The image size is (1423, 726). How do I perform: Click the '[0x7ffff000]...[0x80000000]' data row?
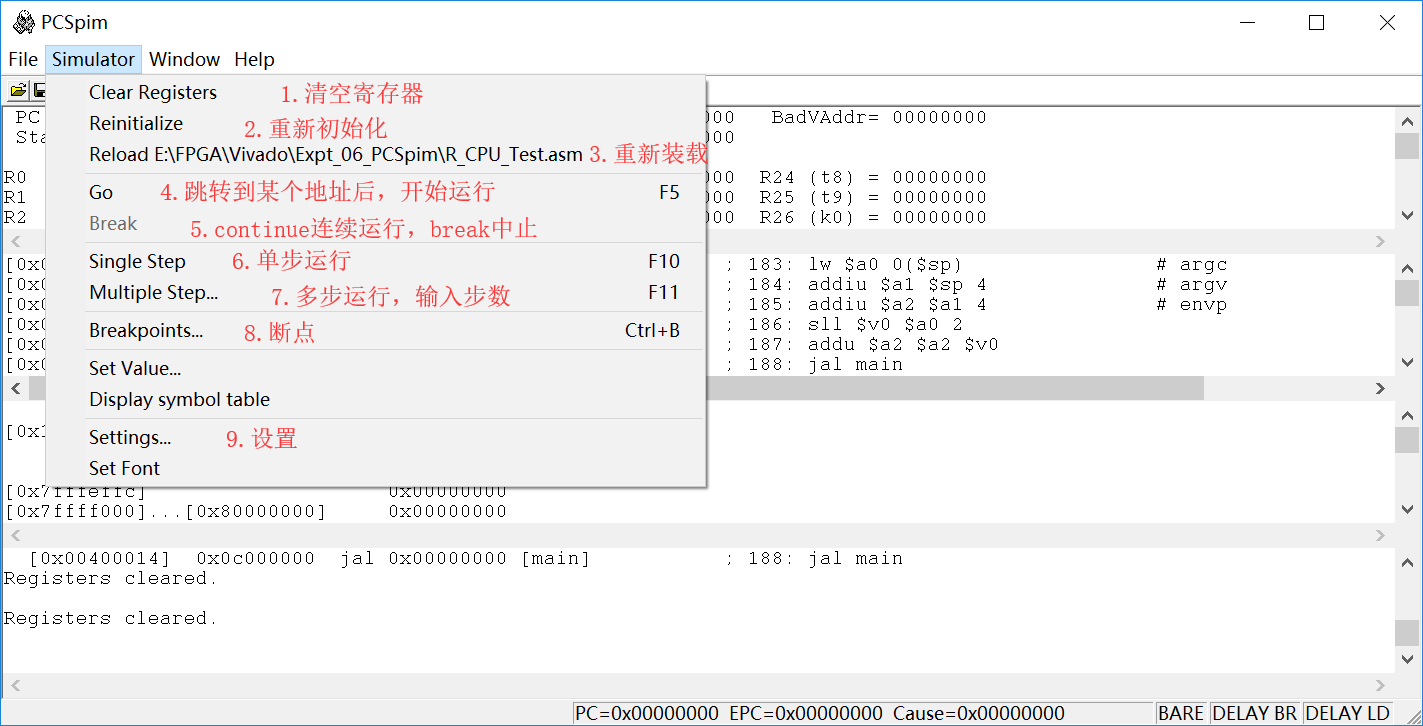tap(256, 512)
